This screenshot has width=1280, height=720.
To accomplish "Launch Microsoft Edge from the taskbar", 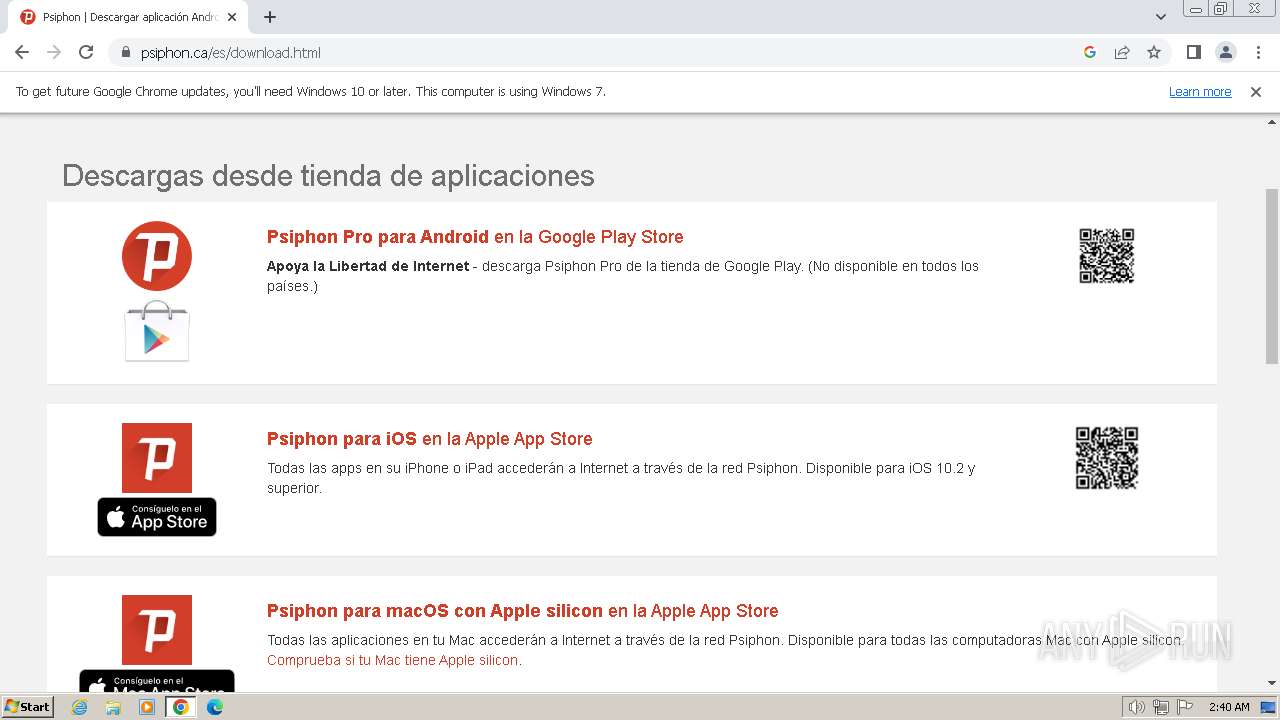I will [x=215, y=707].
